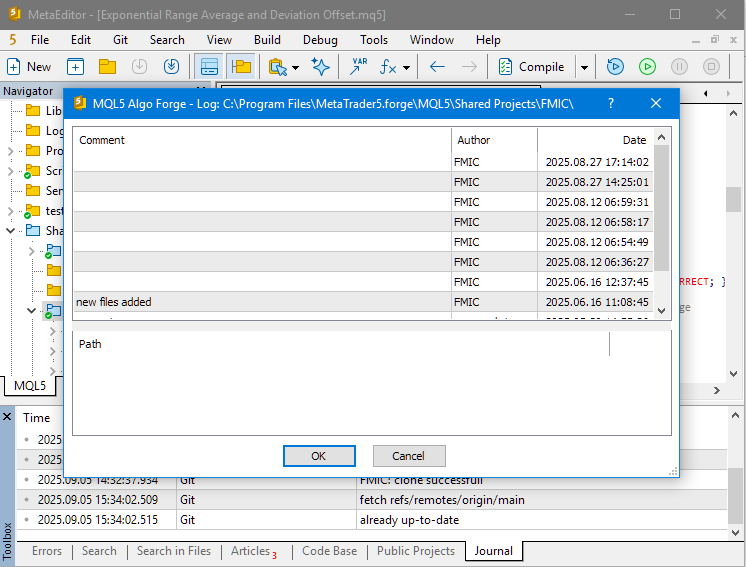Switch to the Public Projects tab
The image size is (746, 567).
[x=416, y=551]
